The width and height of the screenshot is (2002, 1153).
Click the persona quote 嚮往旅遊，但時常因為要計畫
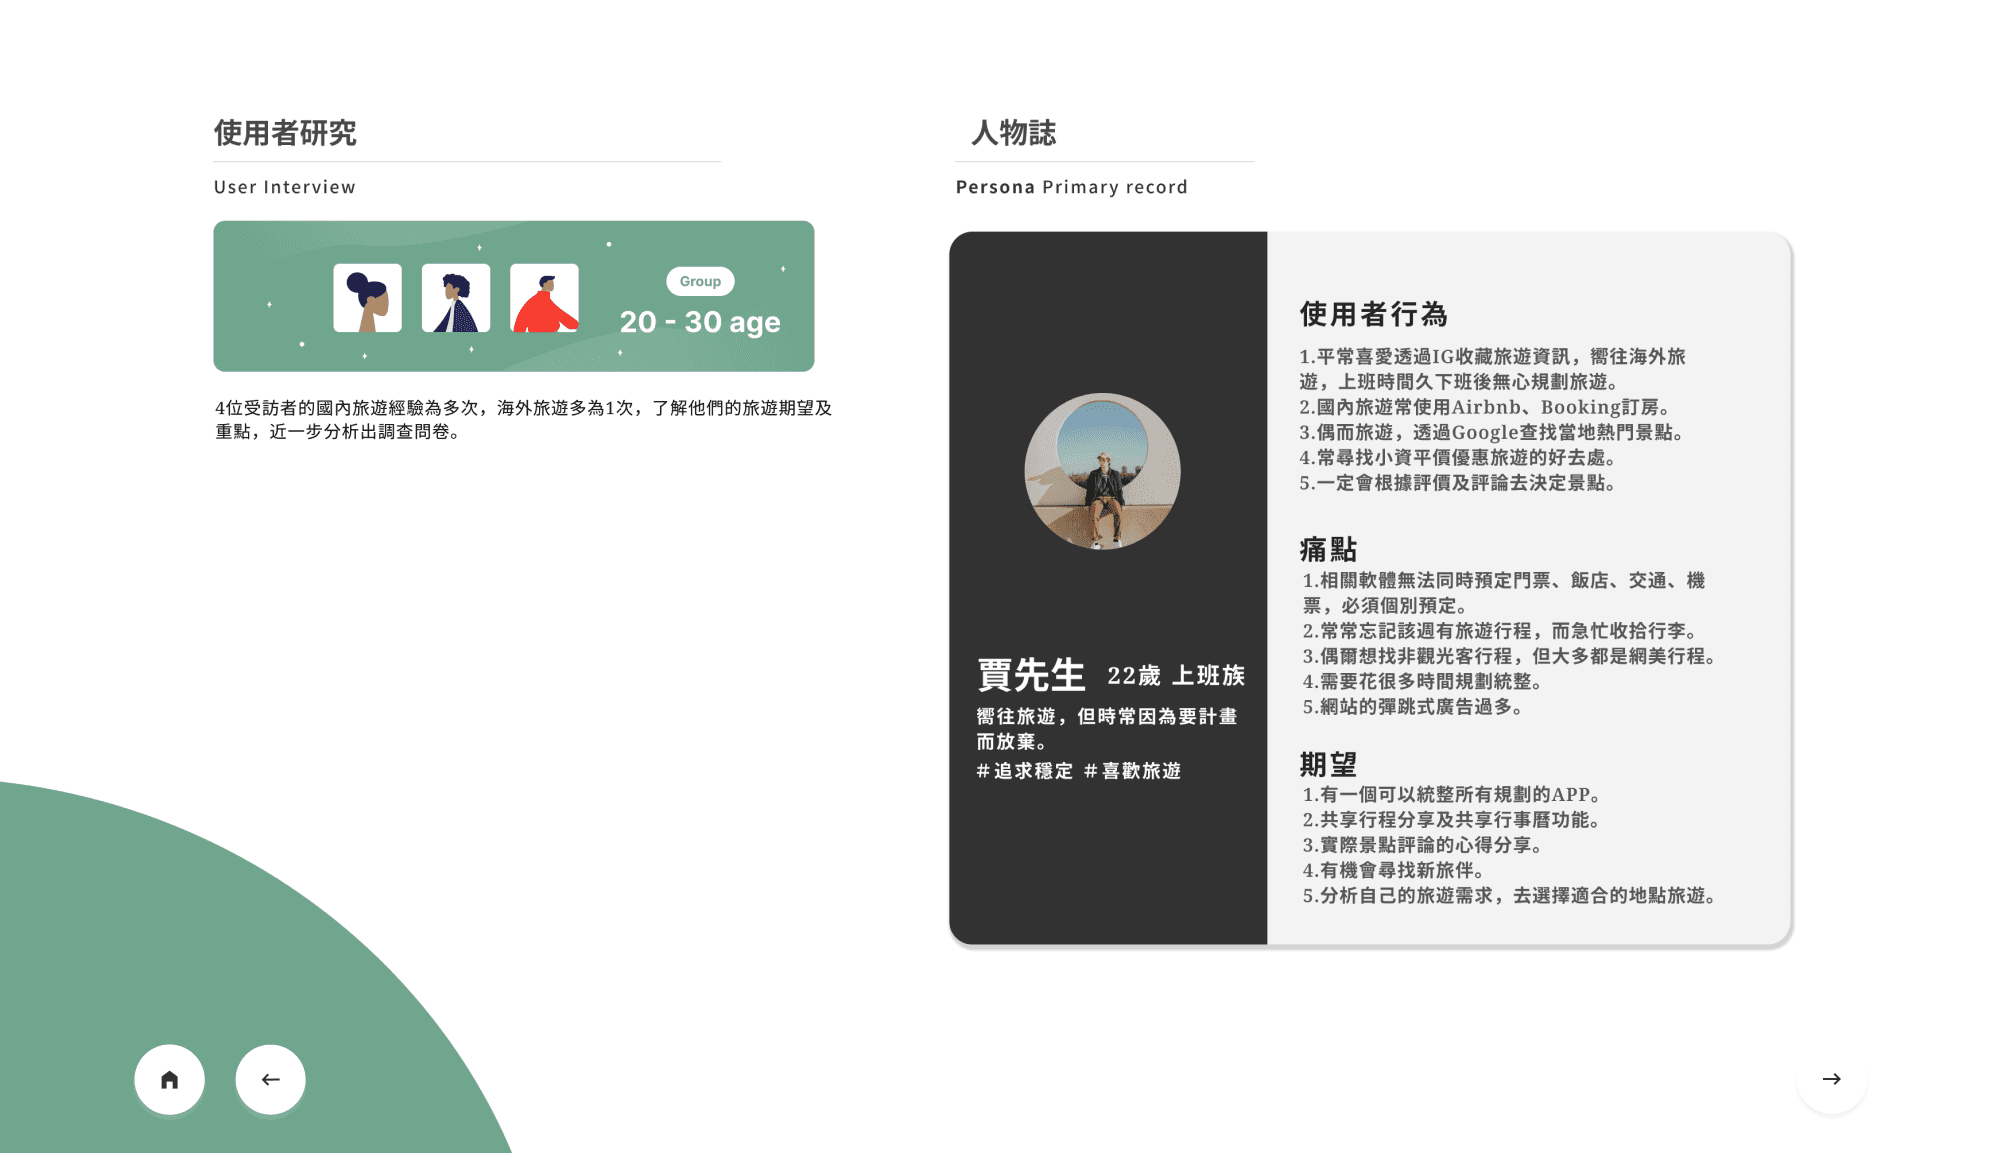(1107, 729)
